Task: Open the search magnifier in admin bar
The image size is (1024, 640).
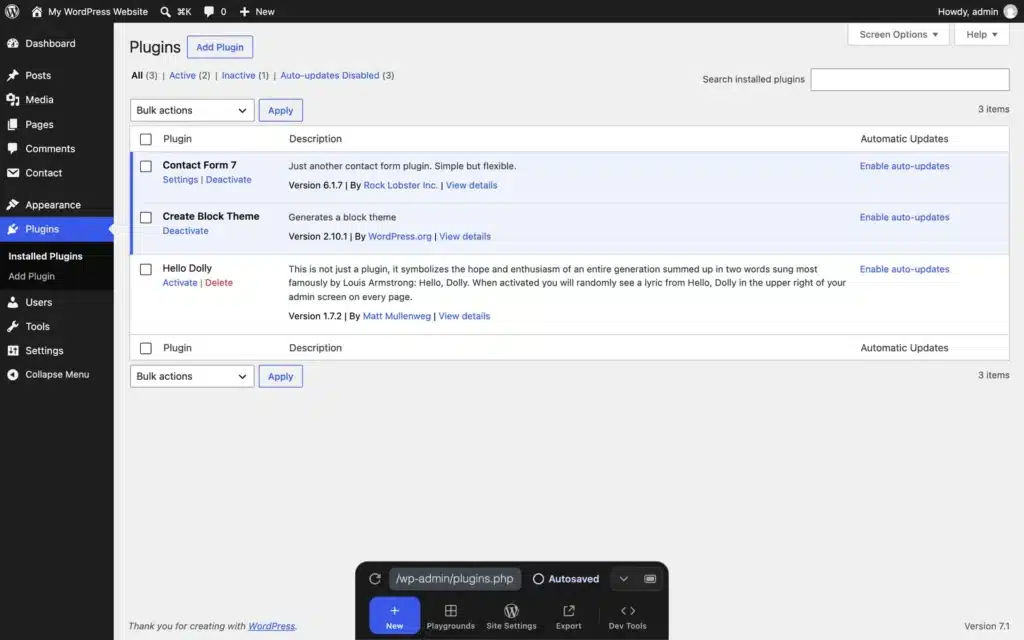Action: (x=165, y=12)
